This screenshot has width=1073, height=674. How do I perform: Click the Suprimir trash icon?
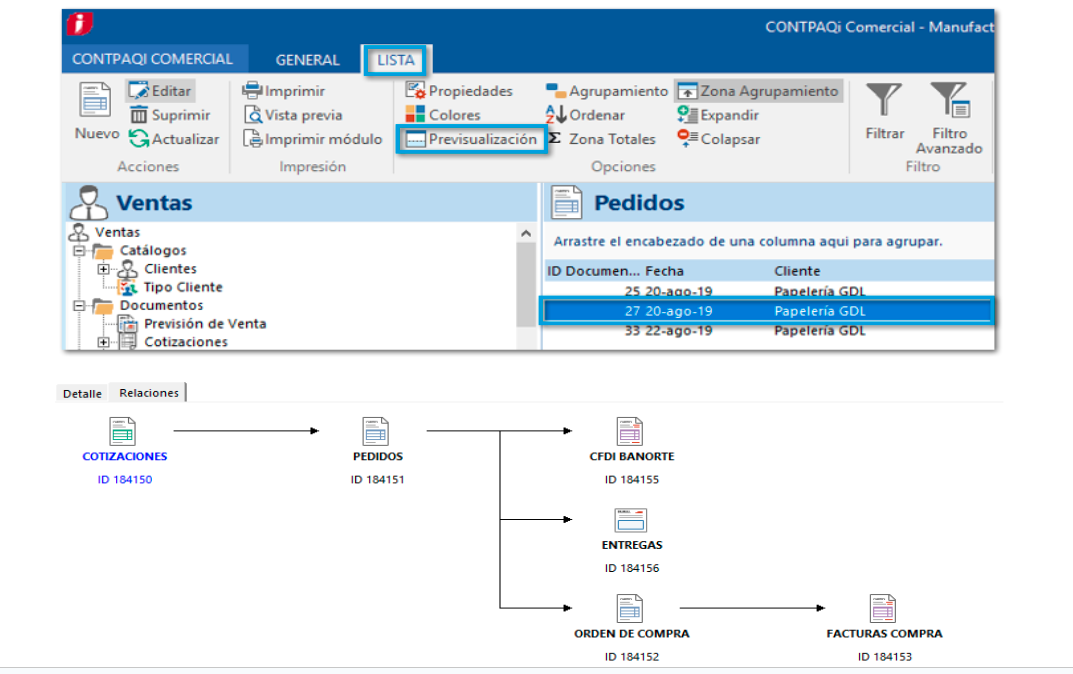(139, 115)
